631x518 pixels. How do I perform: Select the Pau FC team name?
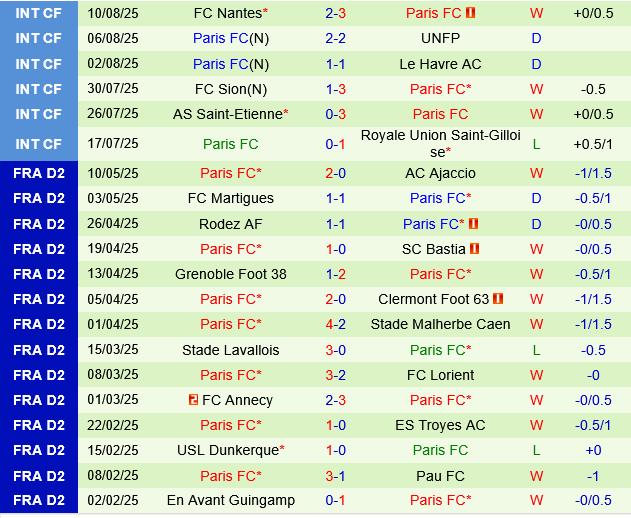click(x=440, y=476)
